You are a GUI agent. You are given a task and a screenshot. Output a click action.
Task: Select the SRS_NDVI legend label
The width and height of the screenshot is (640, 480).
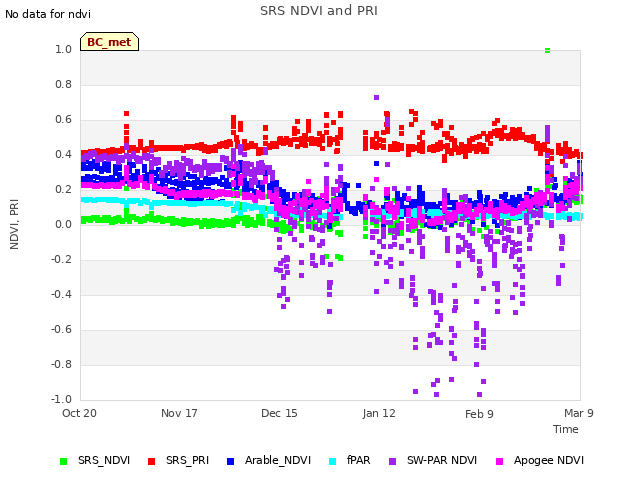tap(104, 460)
